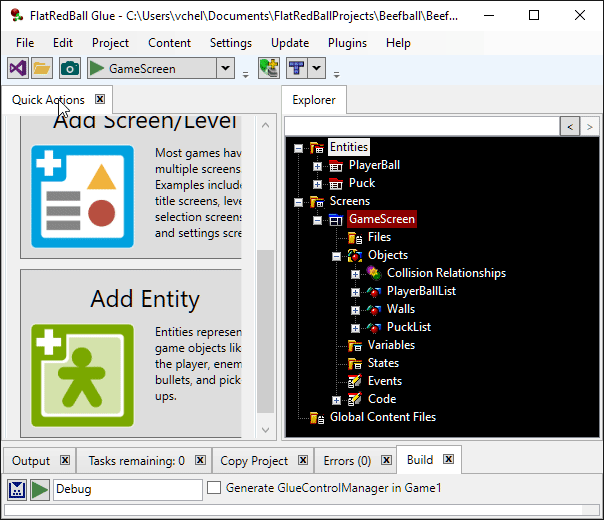Click the open folder toolbar icon
The width and height of the screenshot is (604, 520).
[x=42, y=68]
